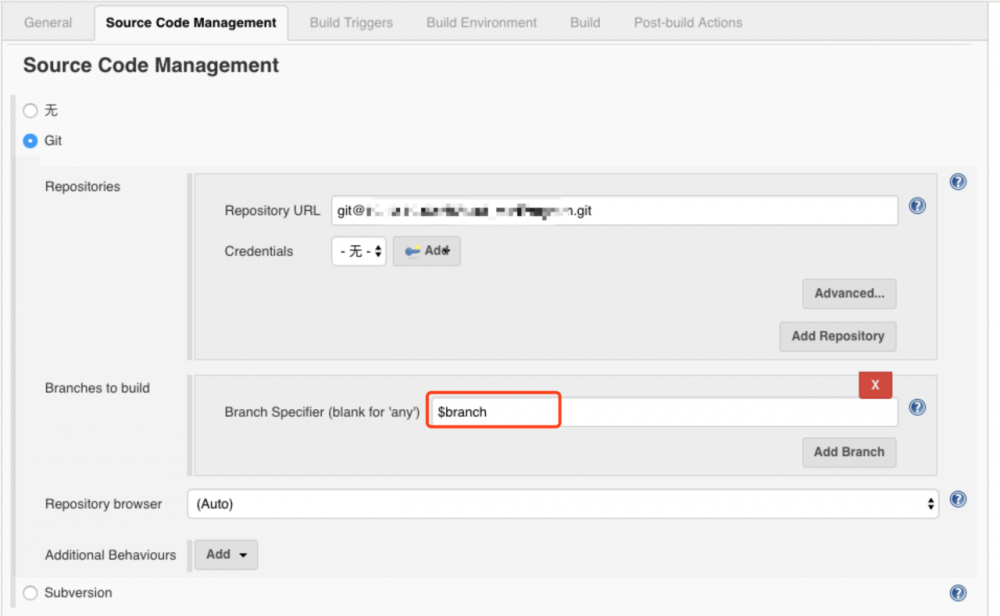The image size is (1000, 616).
Task: Switch to the Build tab
Action: 585,23
